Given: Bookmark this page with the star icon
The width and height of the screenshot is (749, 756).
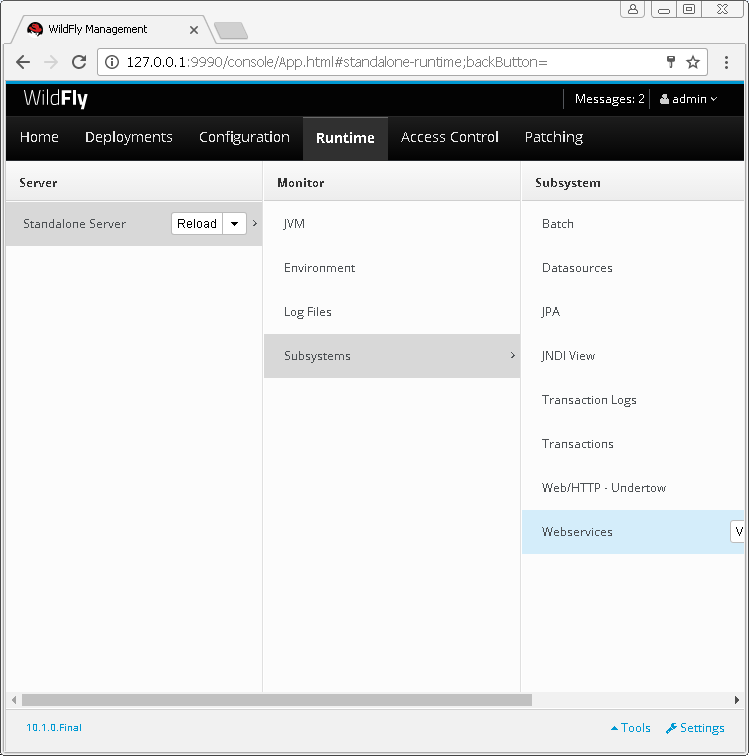Looking at the screenshot, I should tap(693, 62).
